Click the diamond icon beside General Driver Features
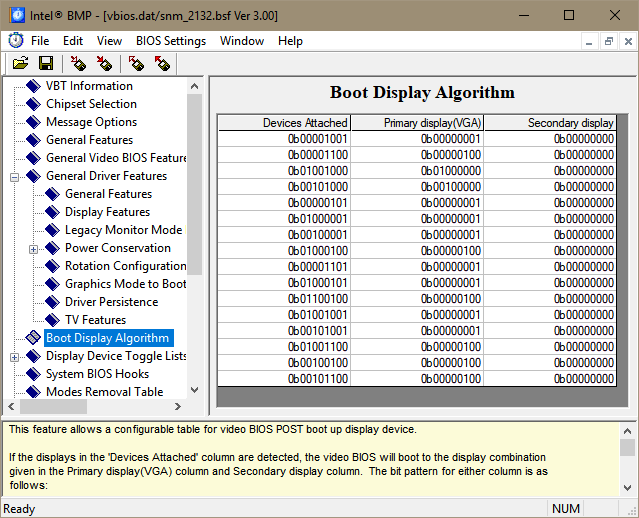 point(33,176)
